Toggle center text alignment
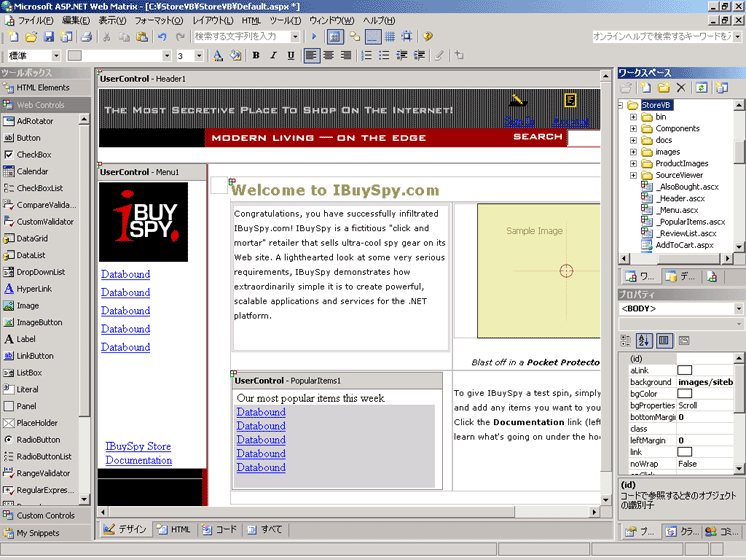 point(329,56)
